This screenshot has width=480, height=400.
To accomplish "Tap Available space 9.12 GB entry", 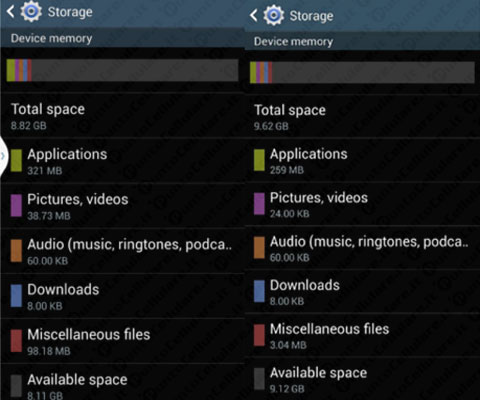I will 362,379.
